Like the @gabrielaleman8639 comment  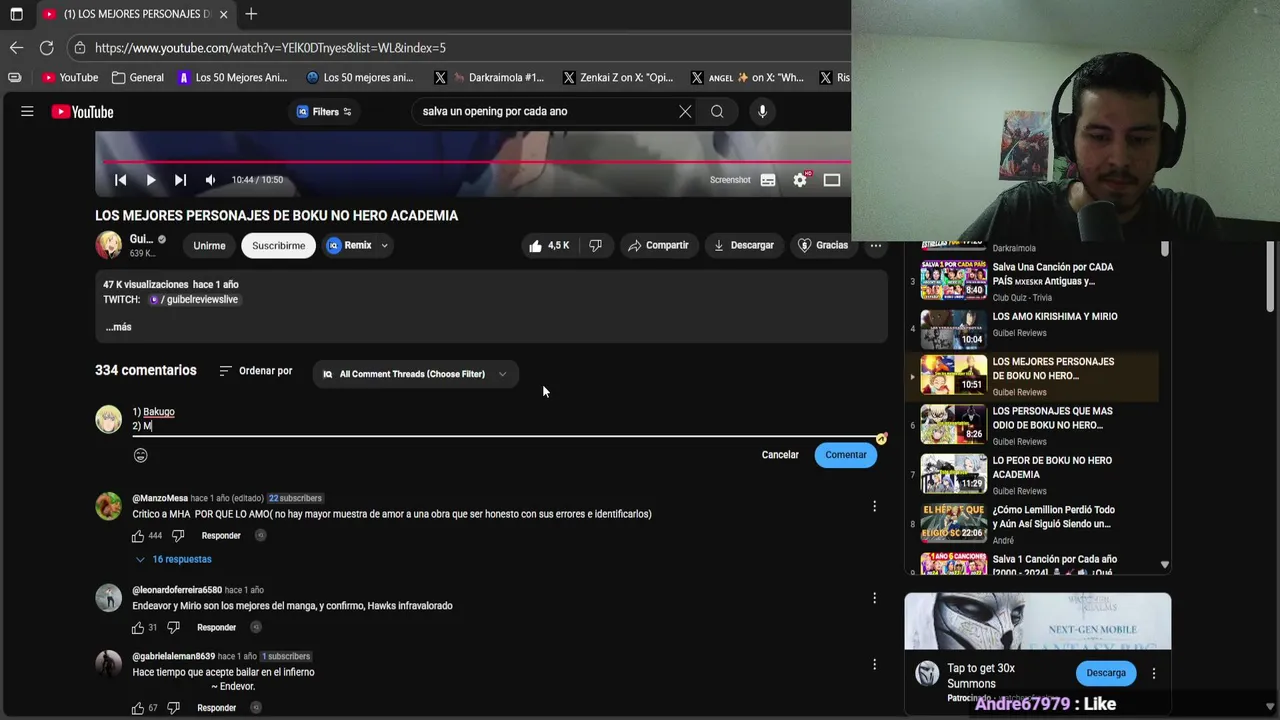pos(138,708)
